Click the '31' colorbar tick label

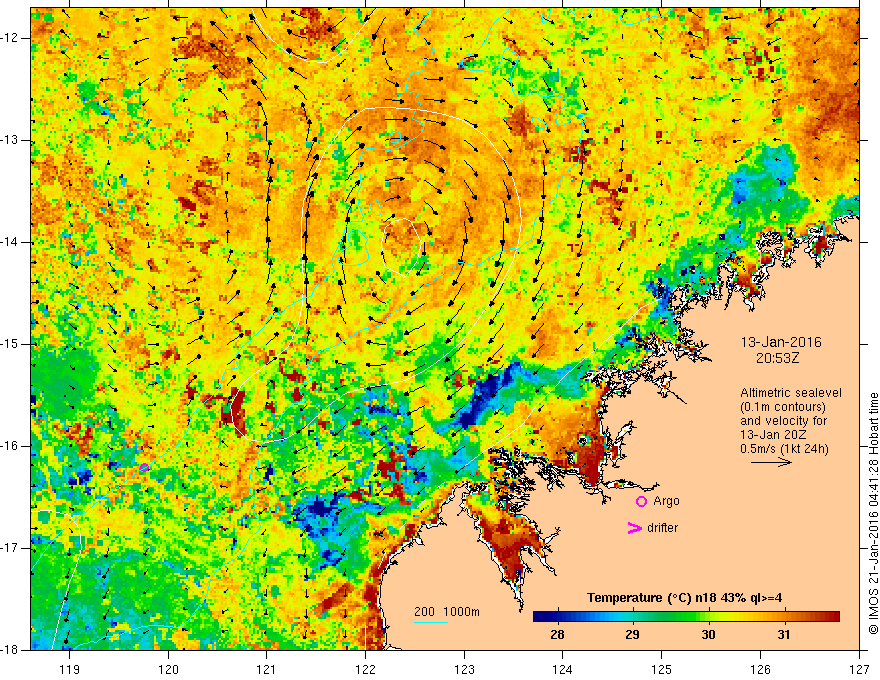coord(784,635)
